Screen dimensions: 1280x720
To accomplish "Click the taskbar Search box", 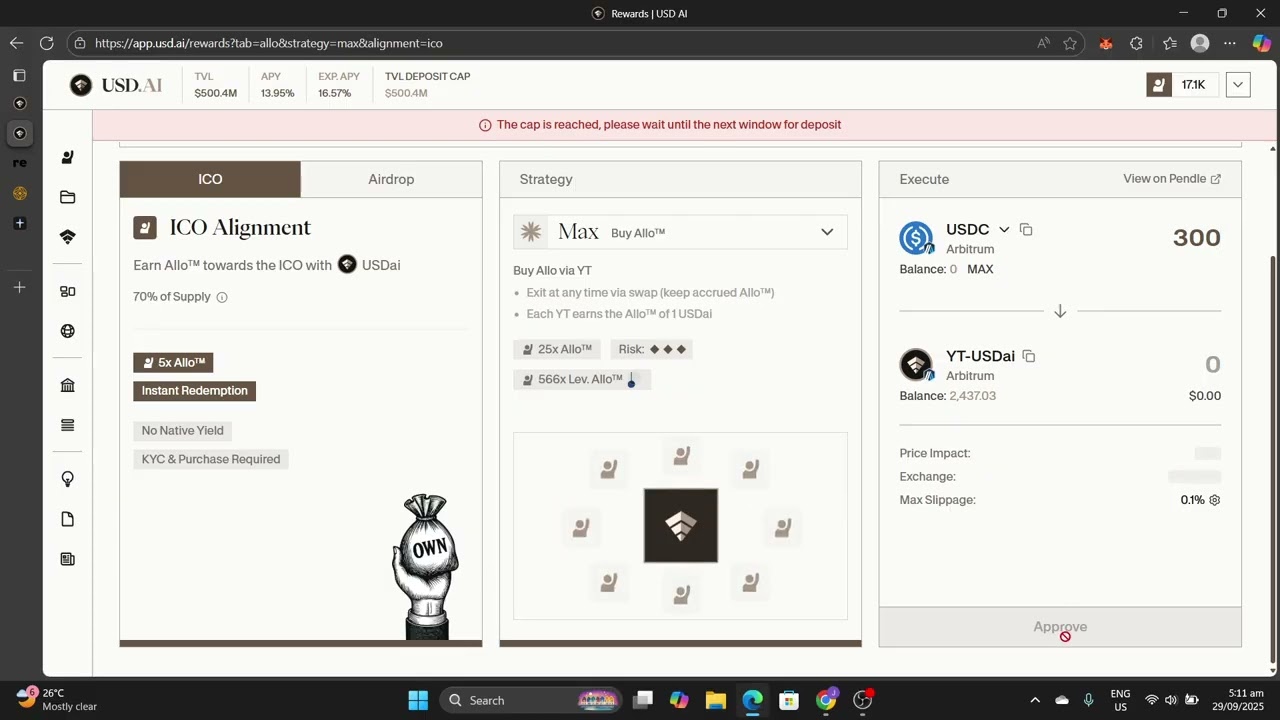I will point(530,700).
